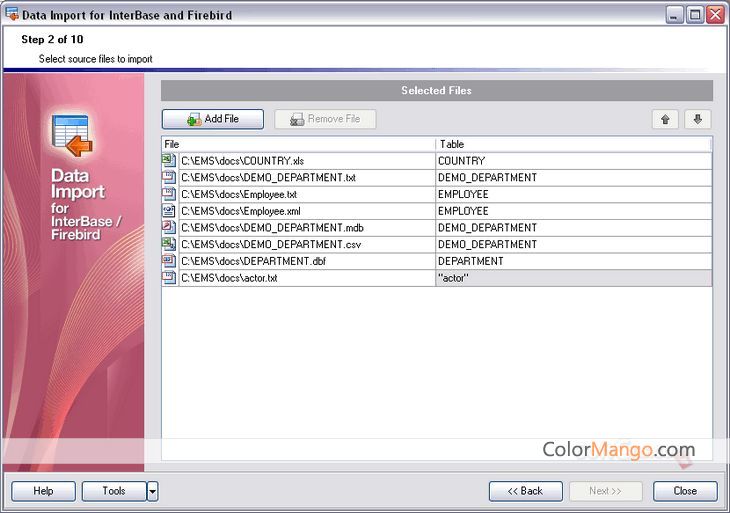Viewport: 730px width, 513px height.
Task: Click the file icon beside actor.txt
Action: pyautogui.click(x=169, y=278)
